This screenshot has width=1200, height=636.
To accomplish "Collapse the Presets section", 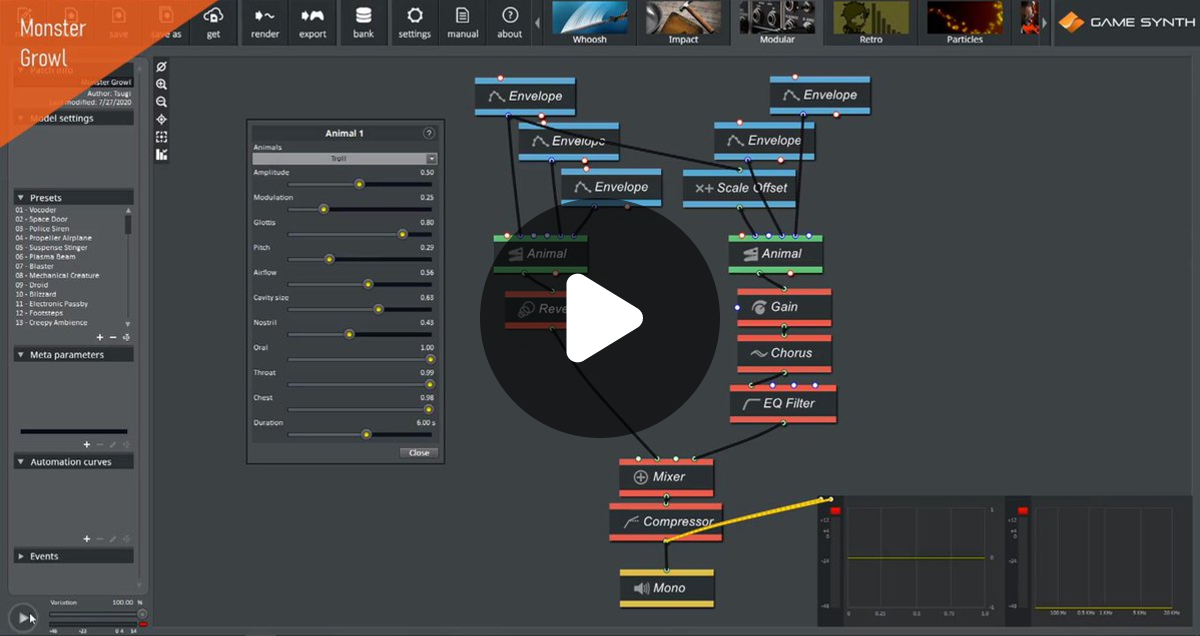I will coord(19,198).
